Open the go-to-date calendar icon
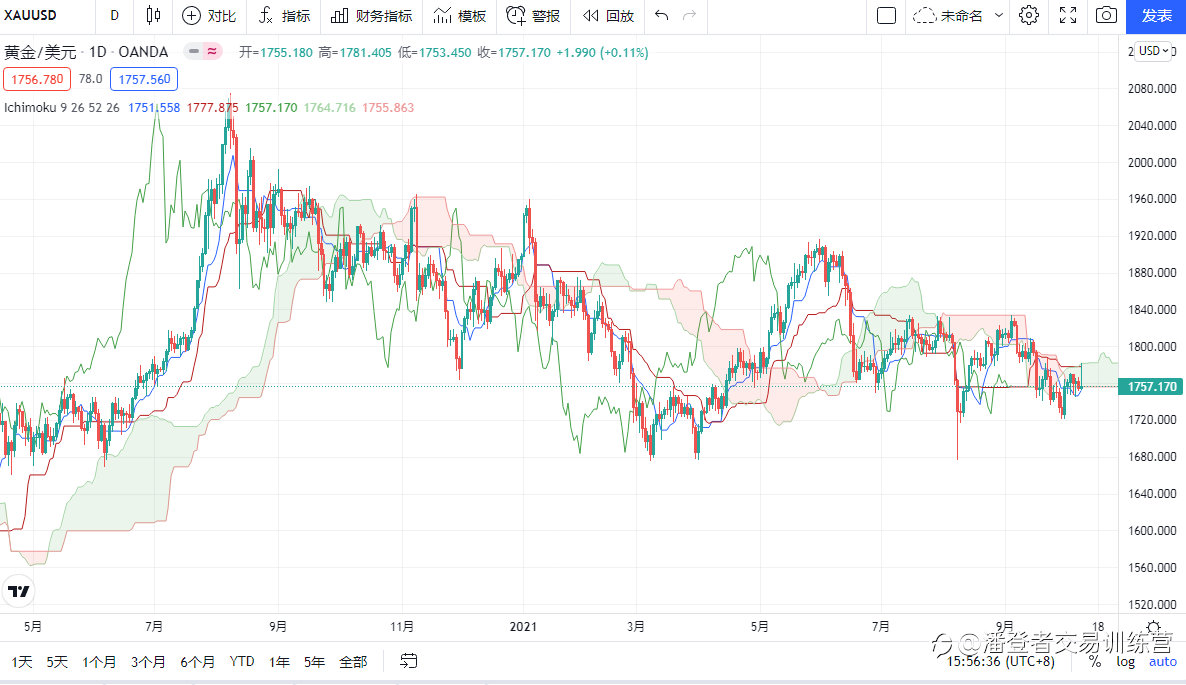Image resolution: width=1186 pixels, height=685 pixels. pos(408,661)
